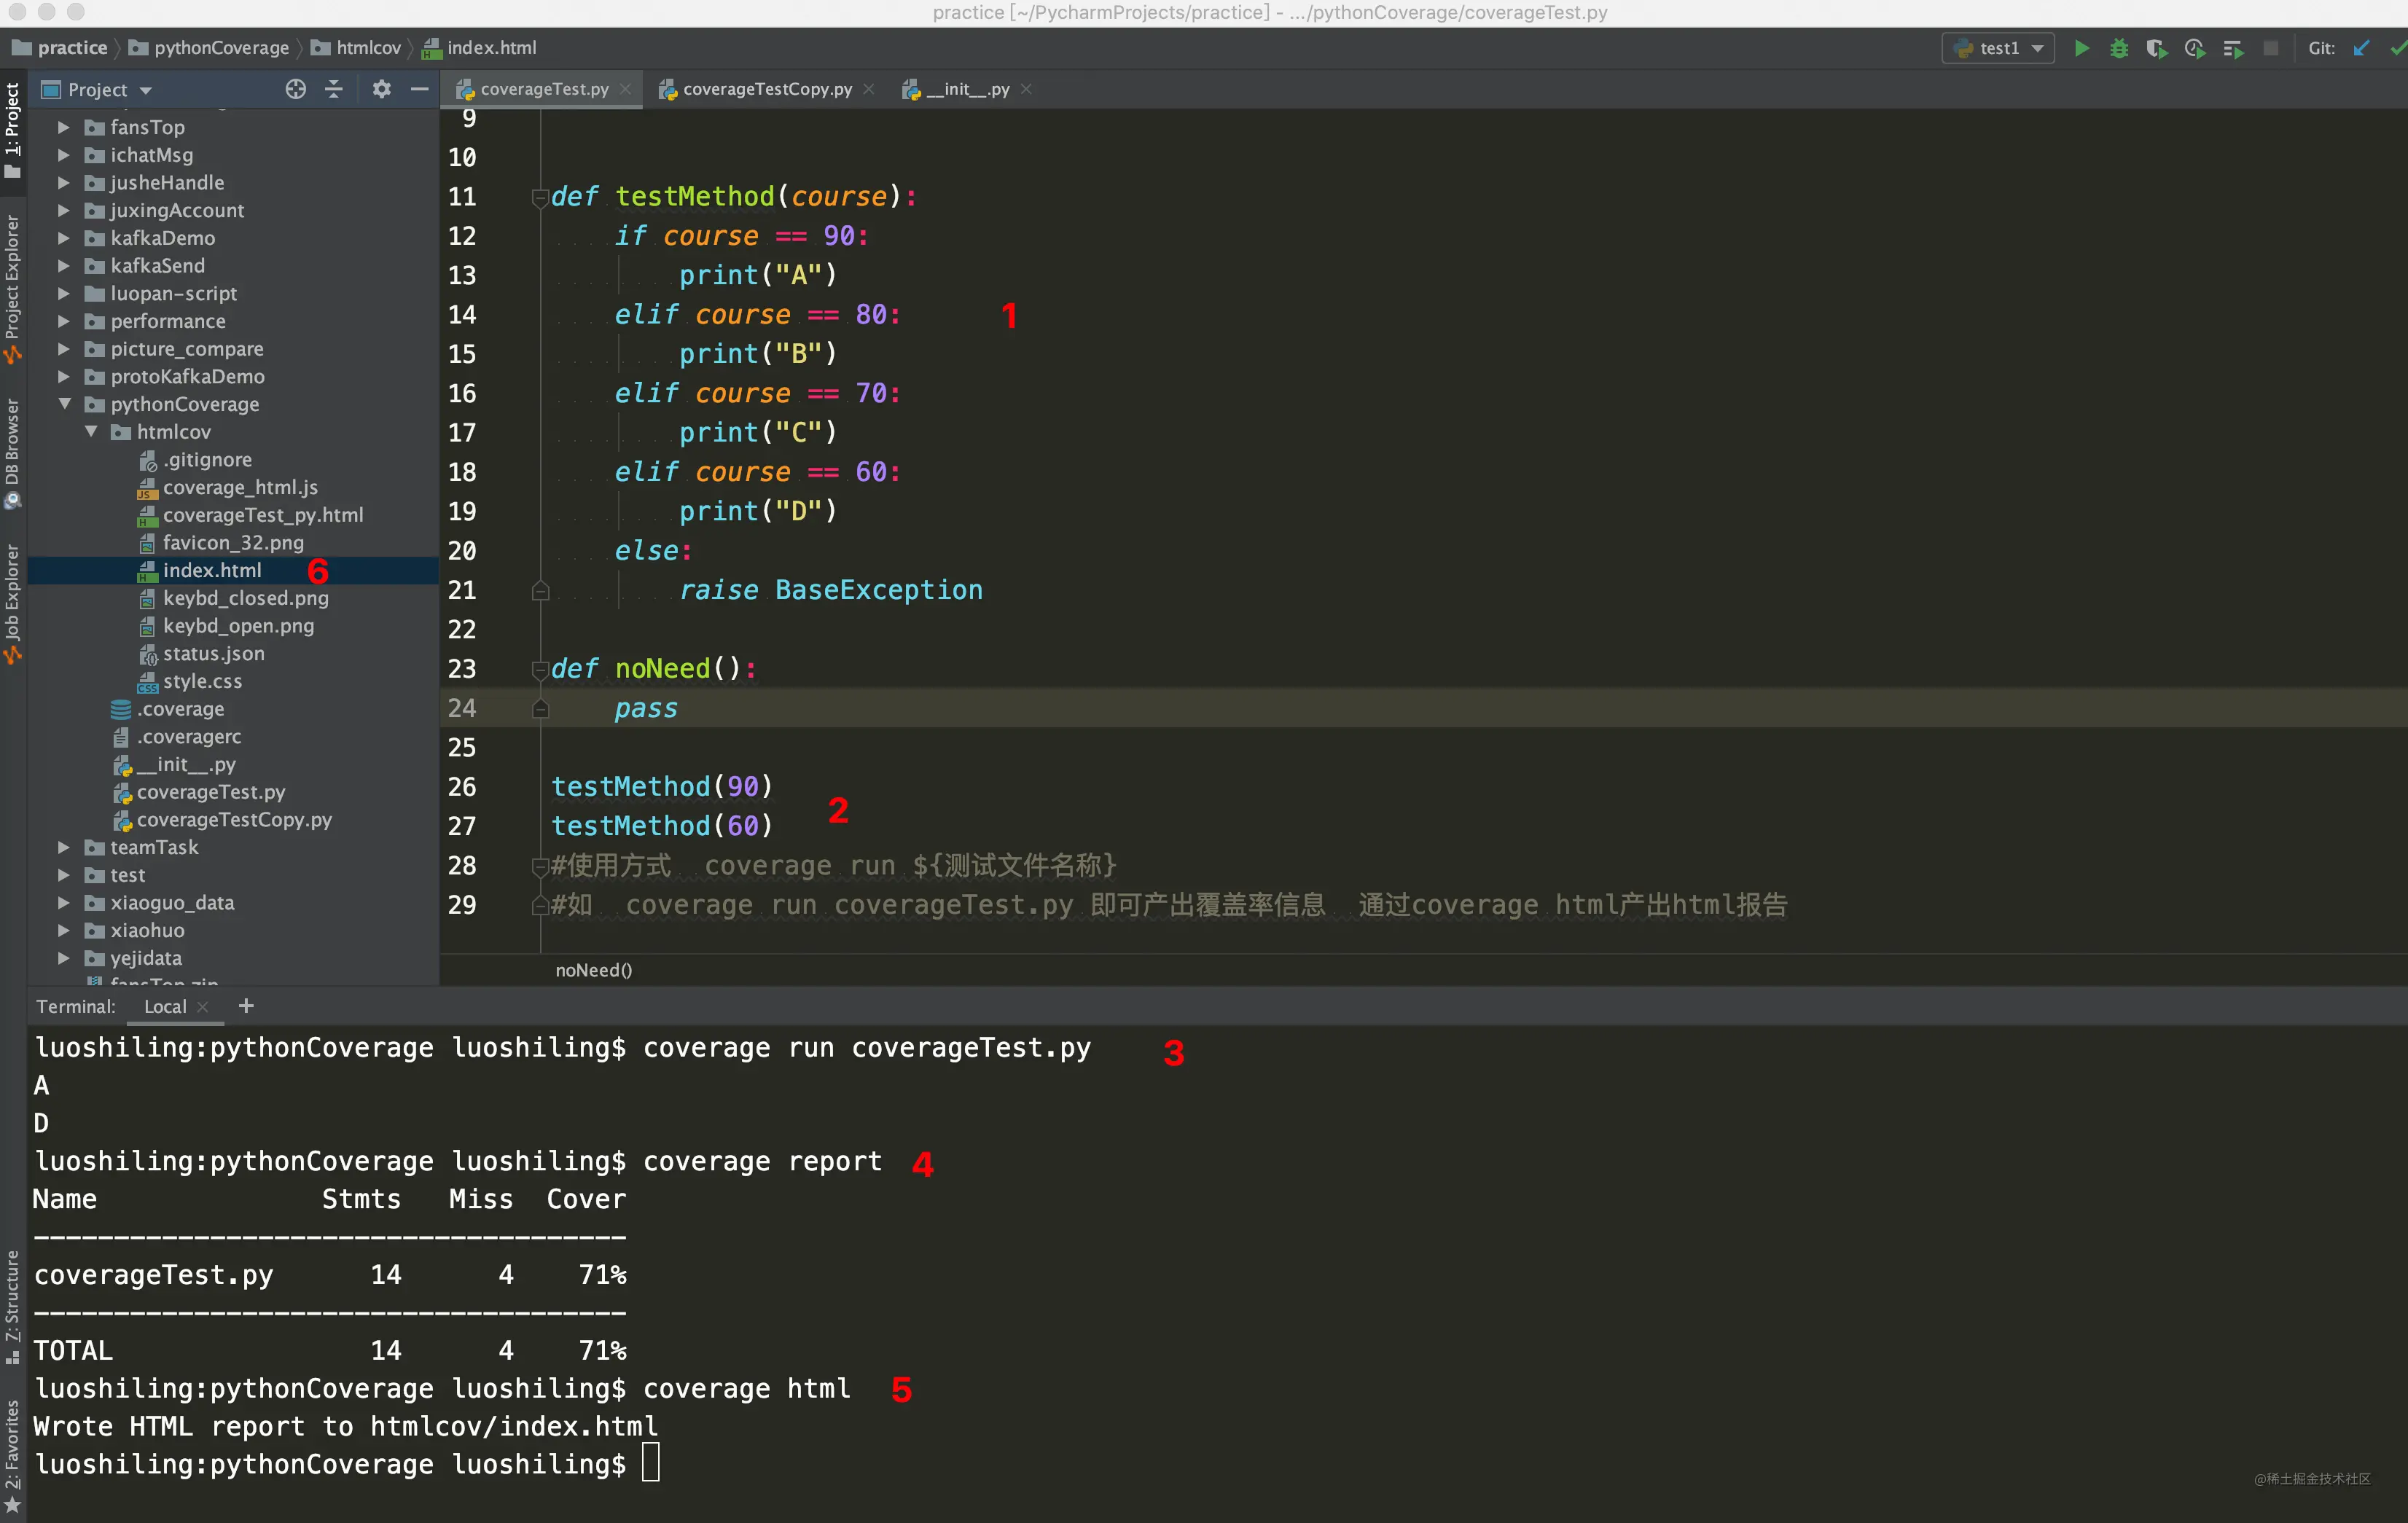The height and width of the screenshot is (1523, 2408).
Task: Toggle the Z: Structure side panel
Action: 12,1306
